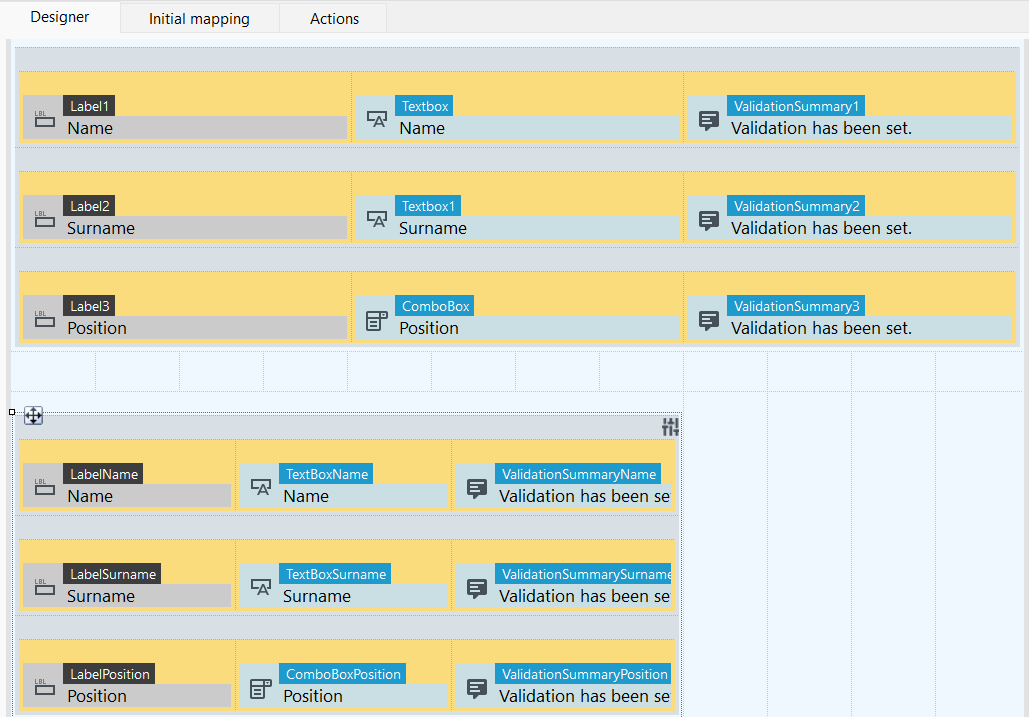
Task: Select the validation icon next to ValidationSummarySurname
Action: coord(477,588)
